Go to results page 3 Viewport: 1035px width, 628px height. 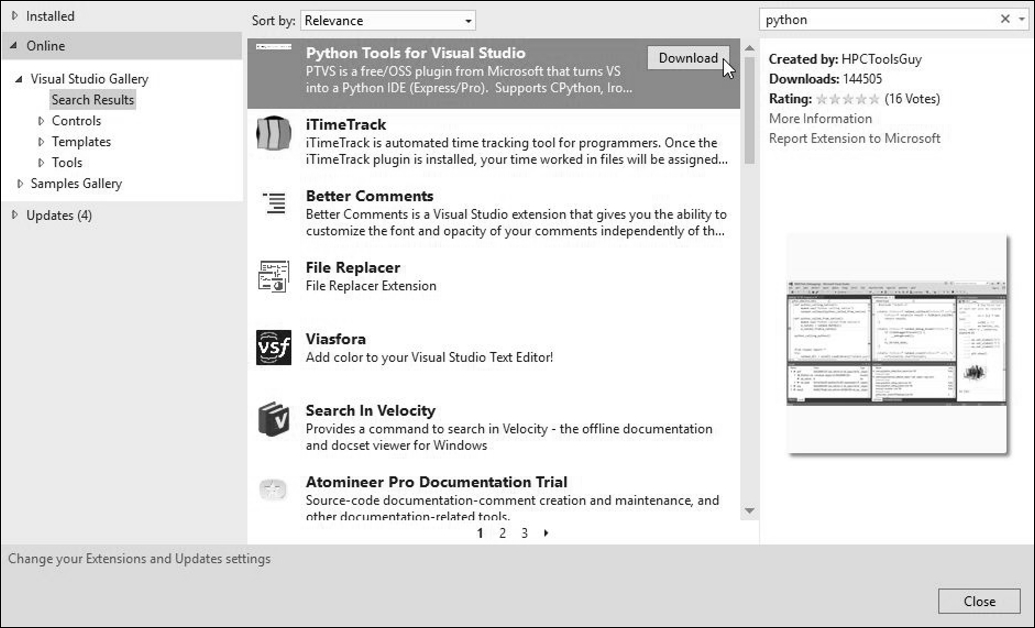524,533
